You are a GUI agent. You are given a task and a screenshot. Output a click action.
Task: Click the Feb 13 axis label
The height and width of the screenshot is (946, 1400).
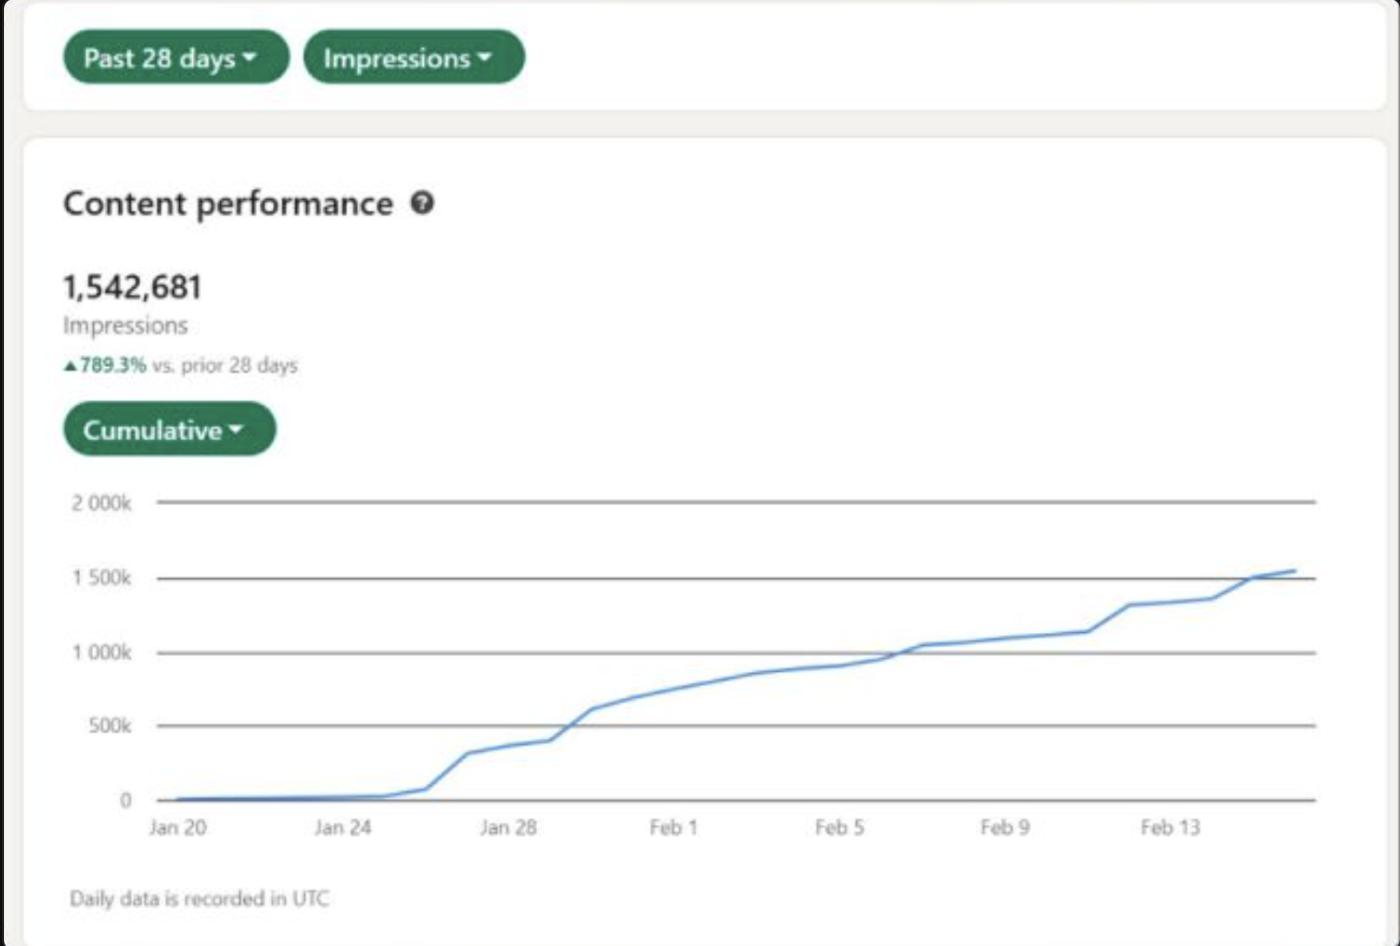click(x=1170, y=828)
